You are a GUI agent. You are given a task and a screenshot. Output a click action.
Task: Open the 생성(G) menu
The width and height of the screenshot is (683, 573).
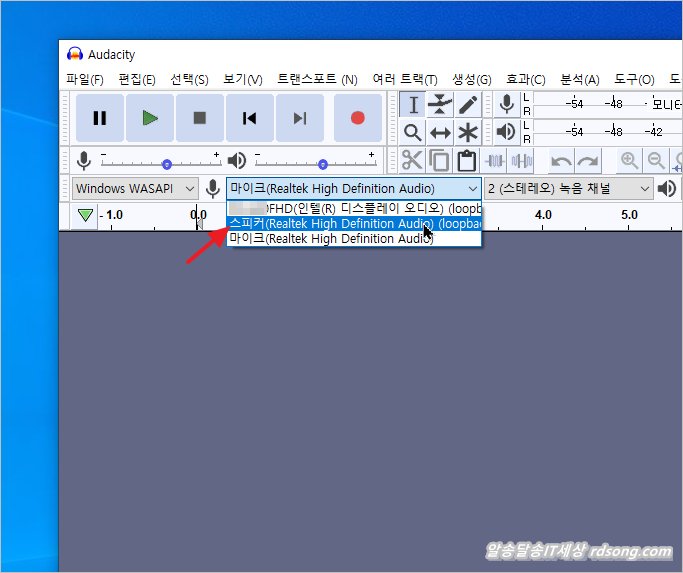coord(472,80)
